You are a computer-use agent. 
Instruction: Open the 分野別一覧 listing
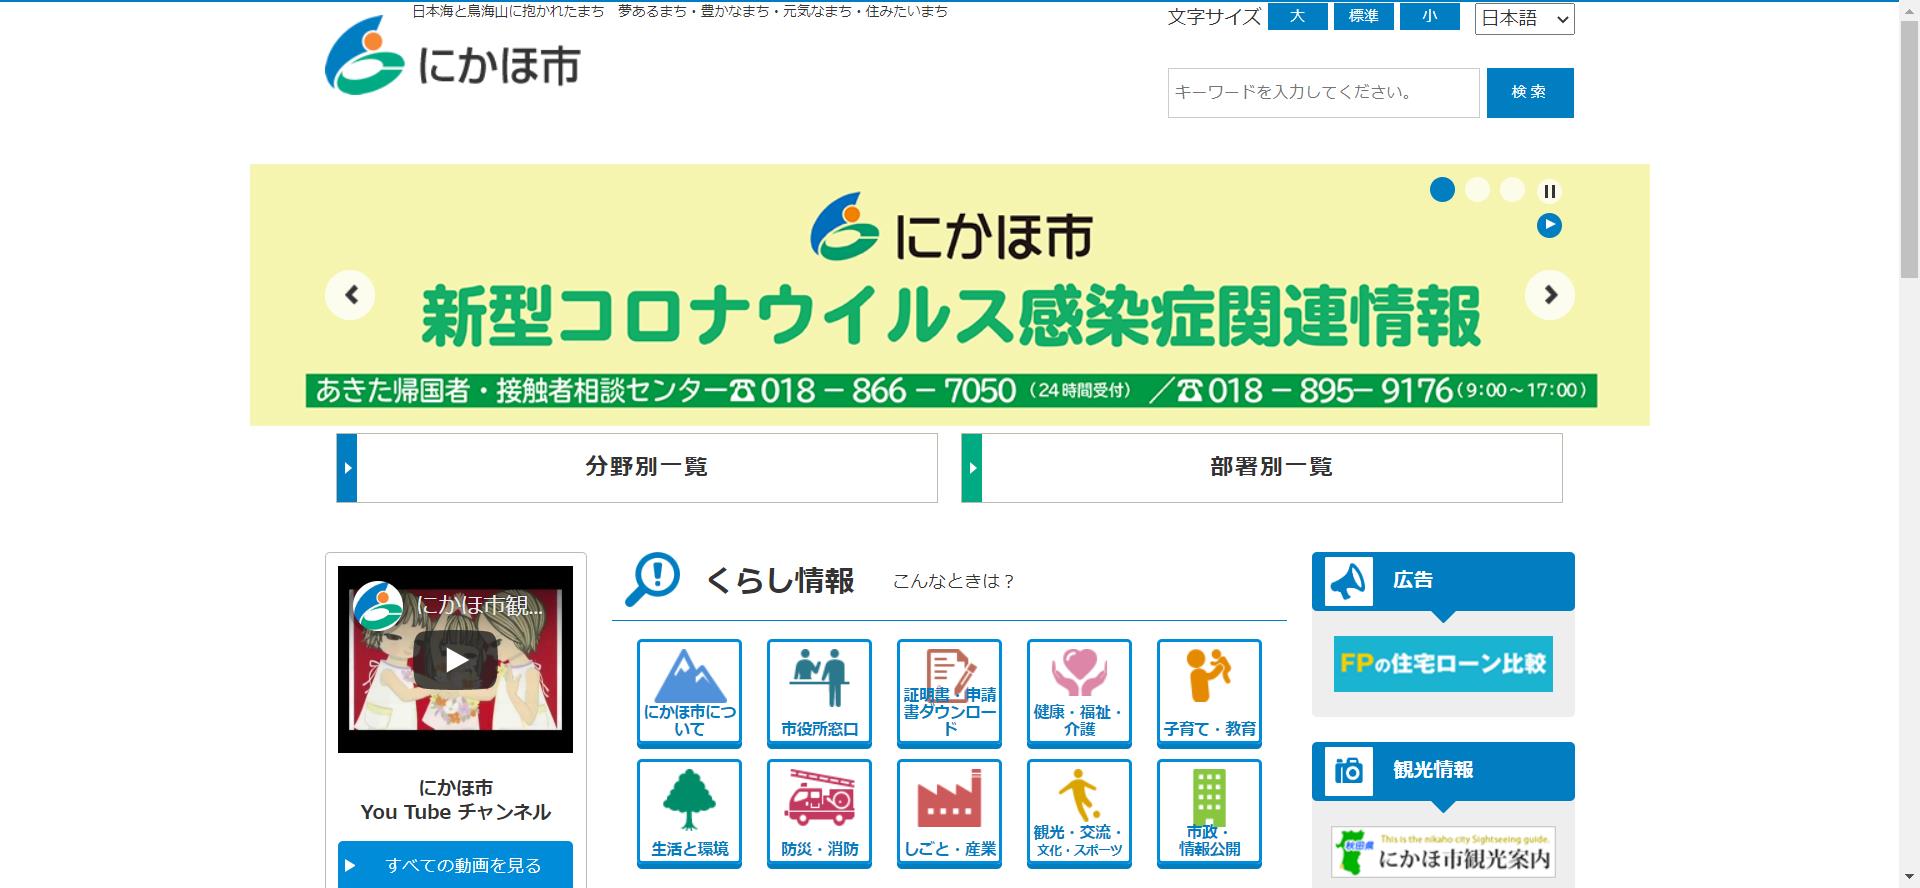[637, 467]
